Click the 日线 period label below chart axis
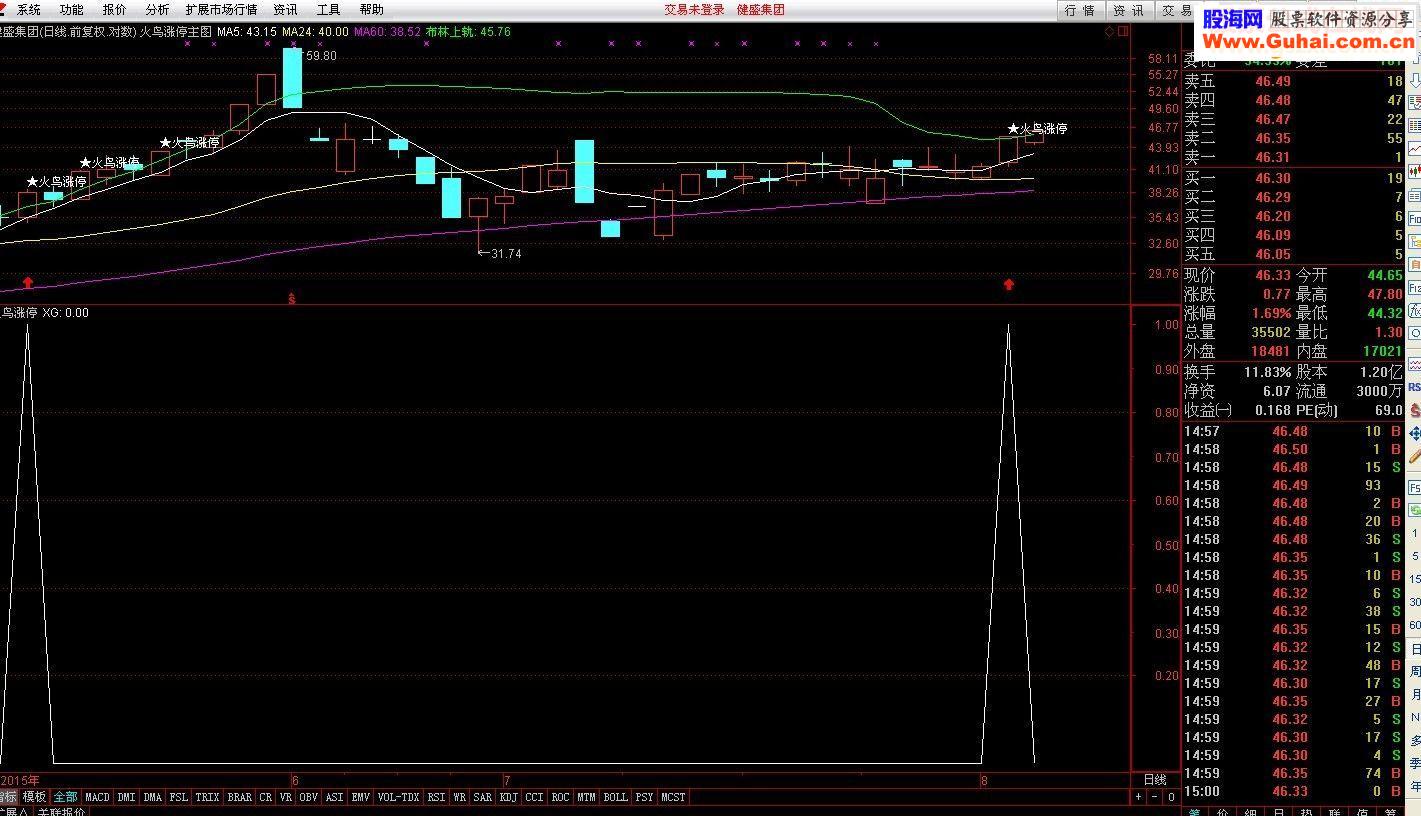The height and width of the screenshot is (816, 1421). click(1155, 779)
